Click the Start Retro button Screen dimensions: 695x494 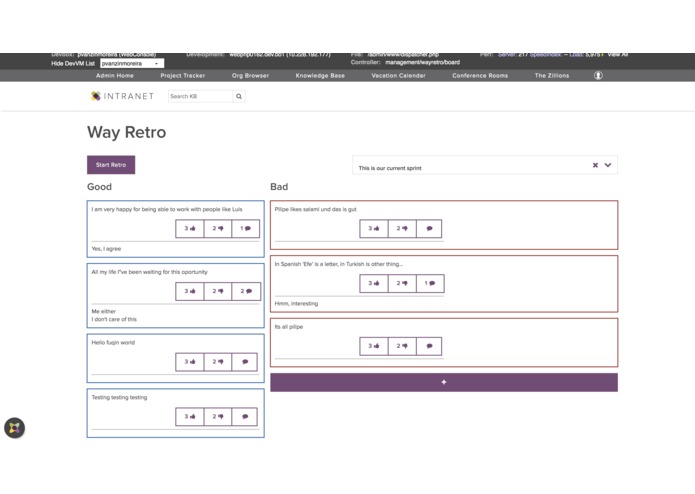[x=111, y=165]
